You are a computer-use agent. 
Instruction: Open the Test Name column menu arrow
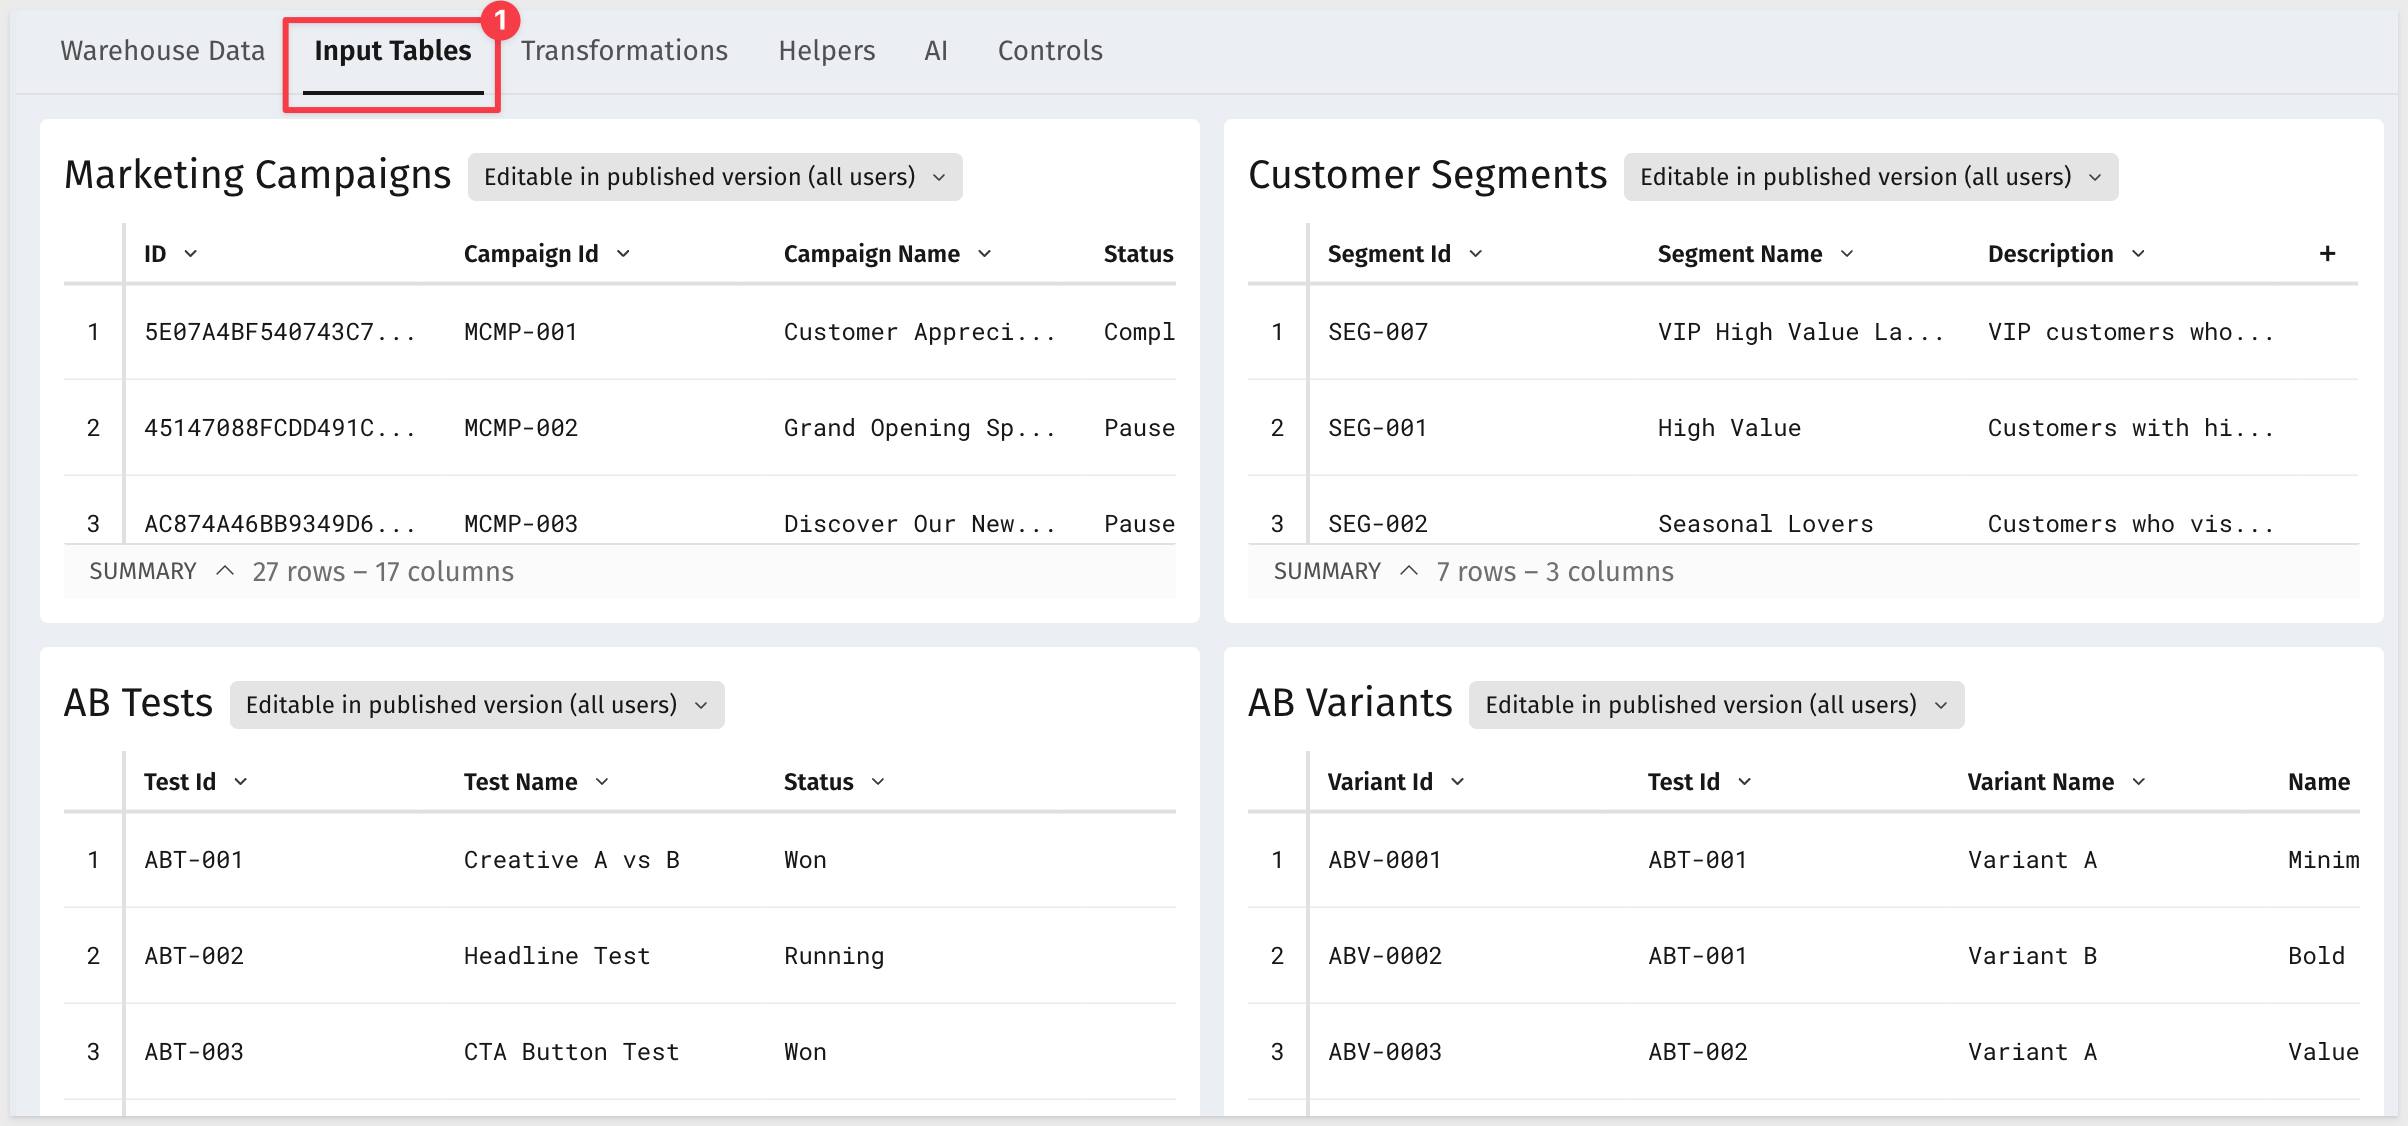pyautogui.click(x=602, y=782)
